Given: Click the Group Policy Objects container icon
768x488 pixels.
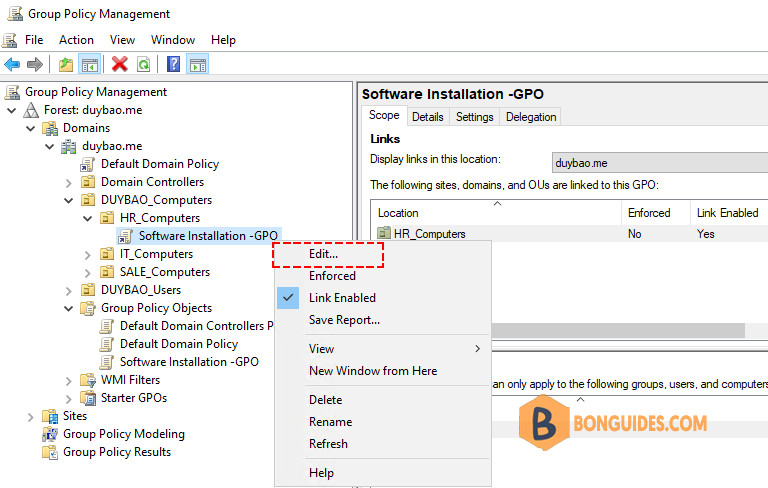Looking at the screenshot, I should point(88,308).
